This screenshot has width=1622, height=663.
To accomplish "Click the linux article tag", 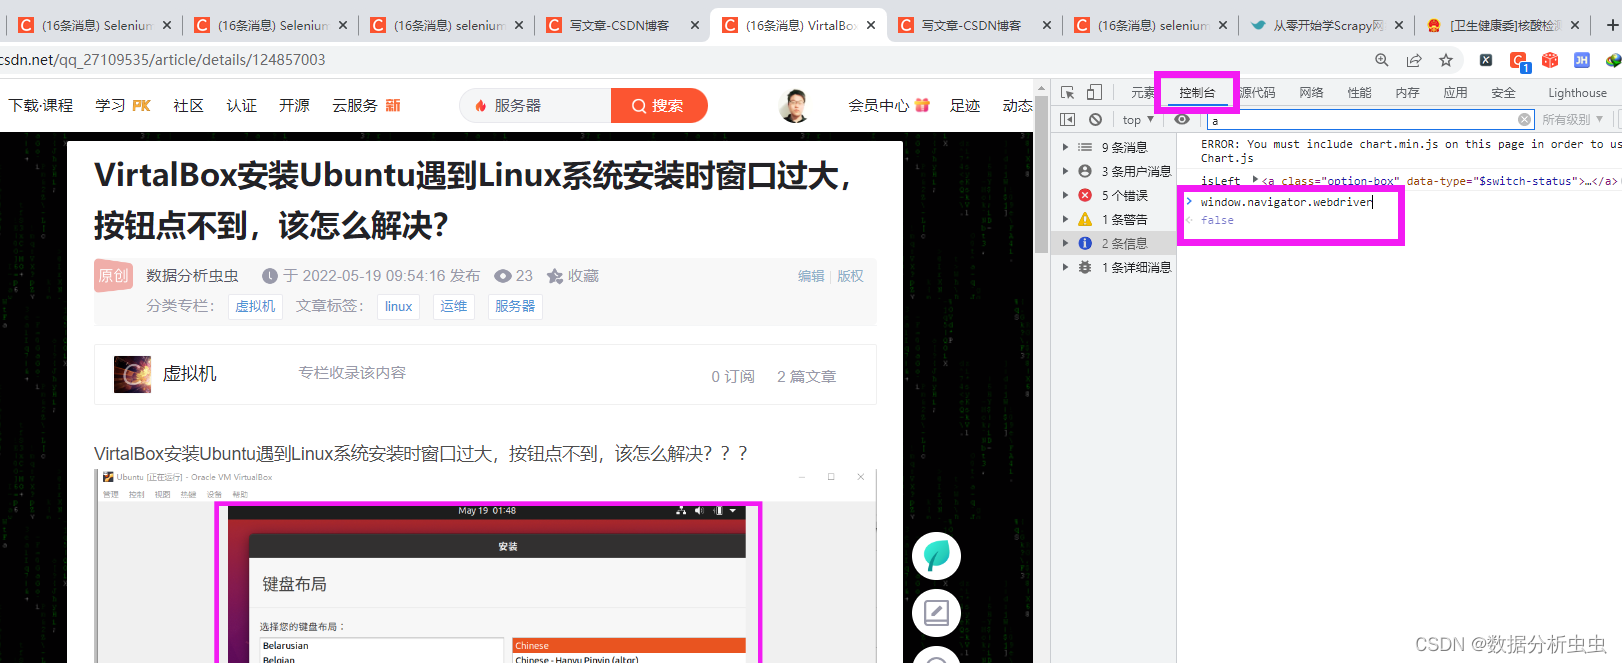I will 398,306.
